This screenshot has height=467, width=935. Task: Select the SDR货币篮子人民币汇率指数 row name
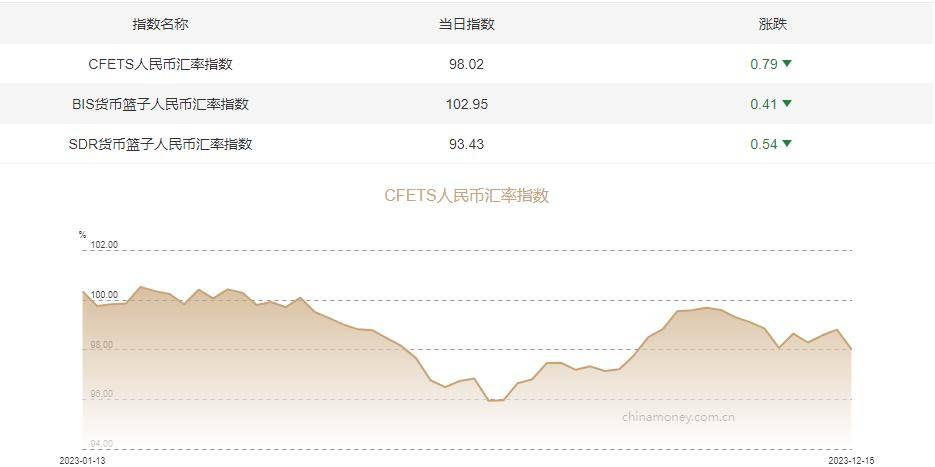tap(160, 144)
